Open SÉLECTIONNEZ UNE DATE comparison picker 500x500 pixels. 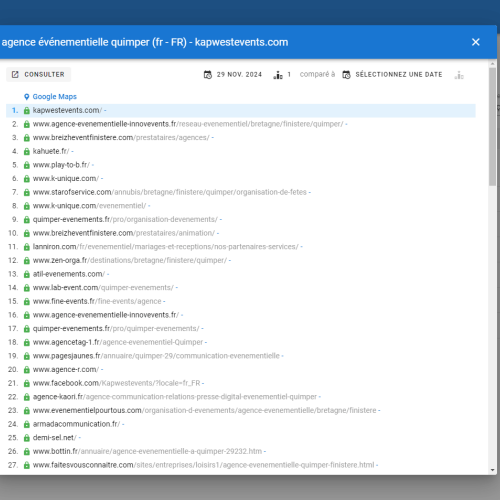click(x=393, y=74)
